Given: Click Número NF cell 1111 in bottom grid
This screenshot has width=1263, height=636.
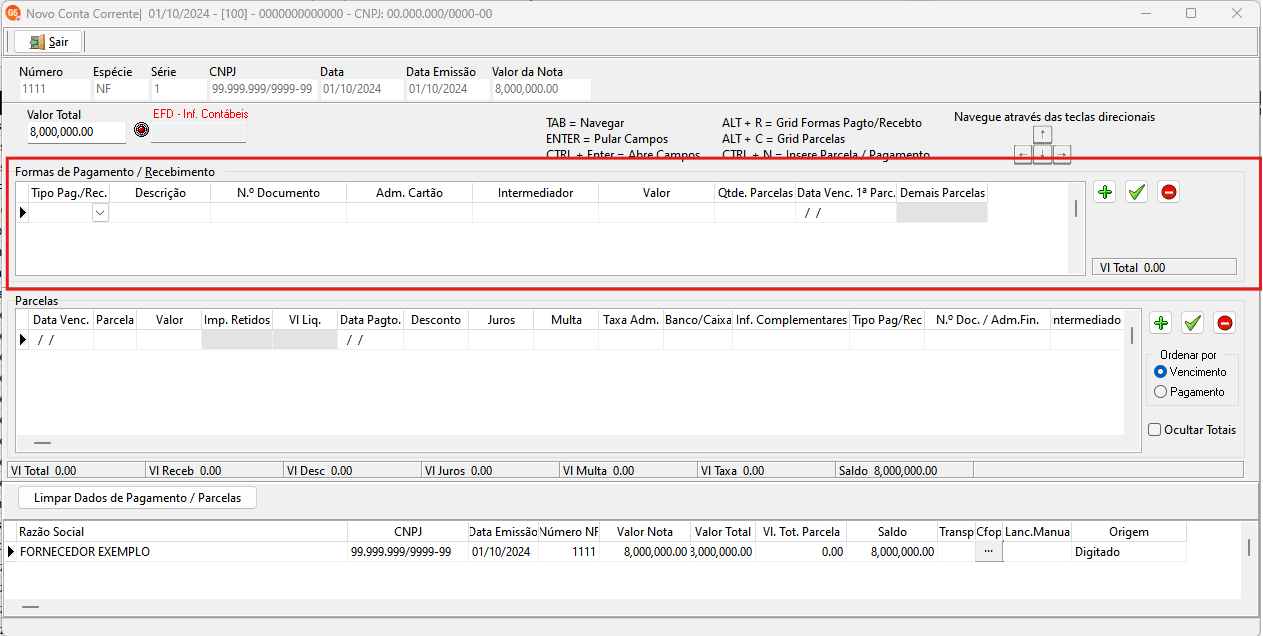Looking at the screenshot, I should pyautogui.click(x=568, y=552).
